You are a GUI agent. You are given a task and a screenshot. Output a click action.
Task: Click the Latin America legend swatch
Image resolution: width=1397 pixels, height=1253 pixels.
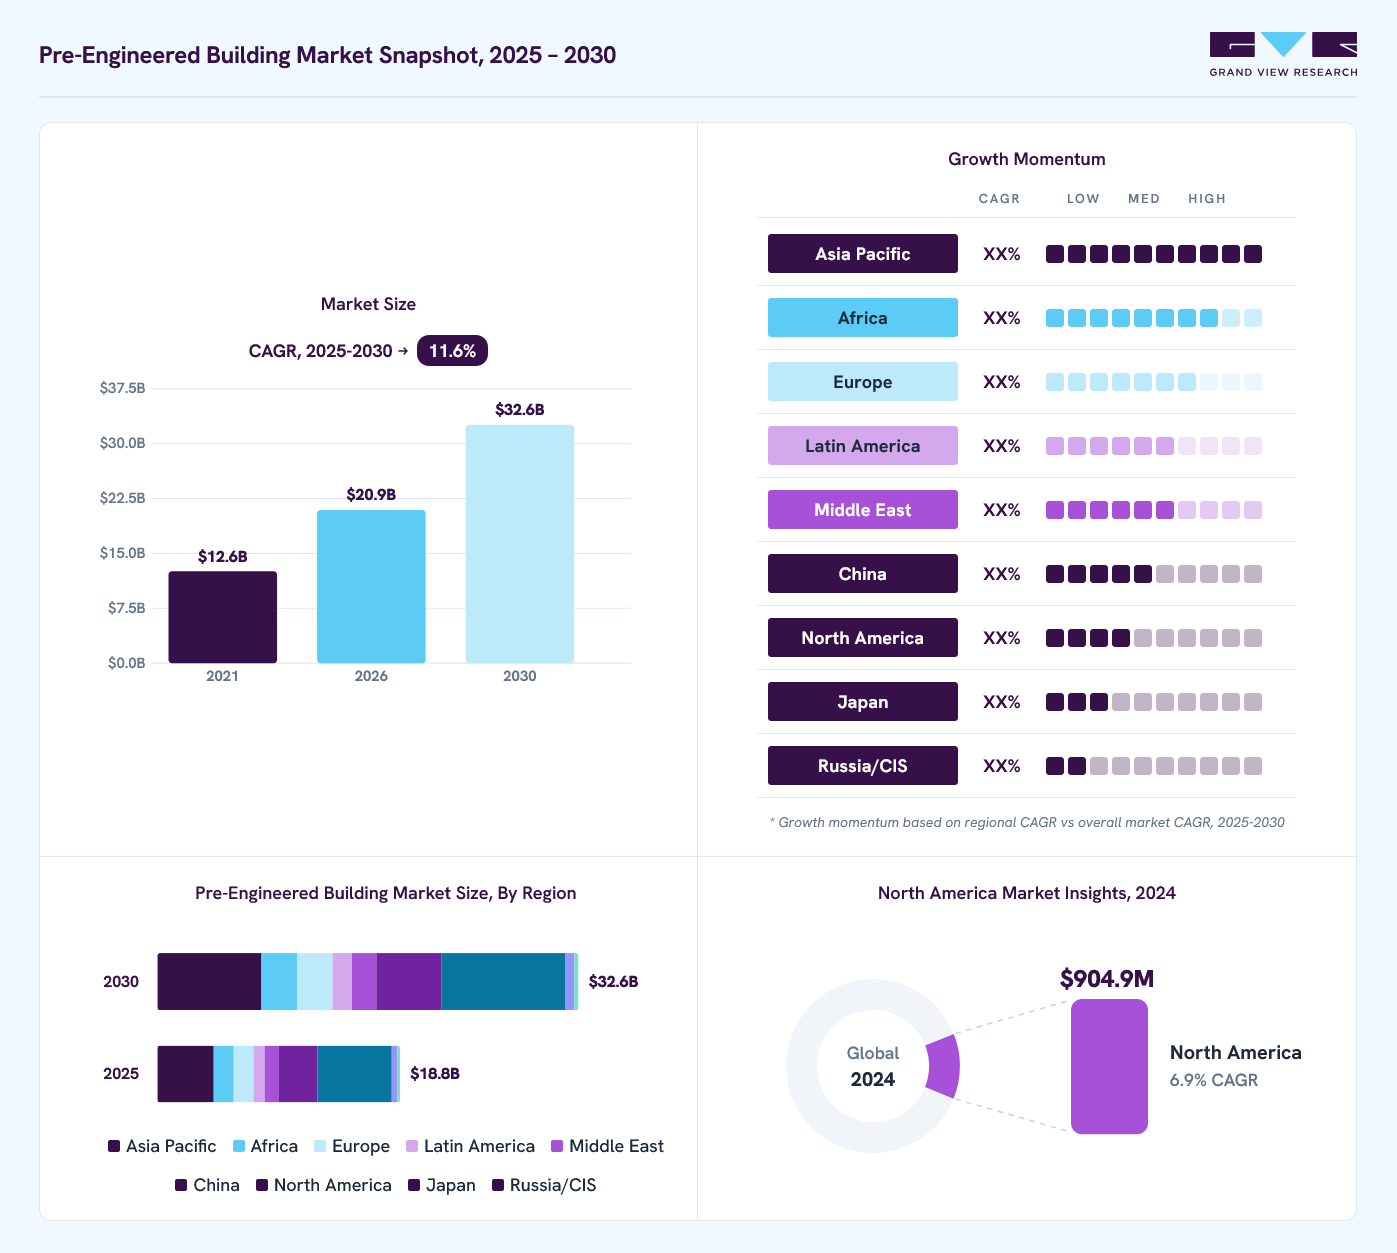point(412,1146)
